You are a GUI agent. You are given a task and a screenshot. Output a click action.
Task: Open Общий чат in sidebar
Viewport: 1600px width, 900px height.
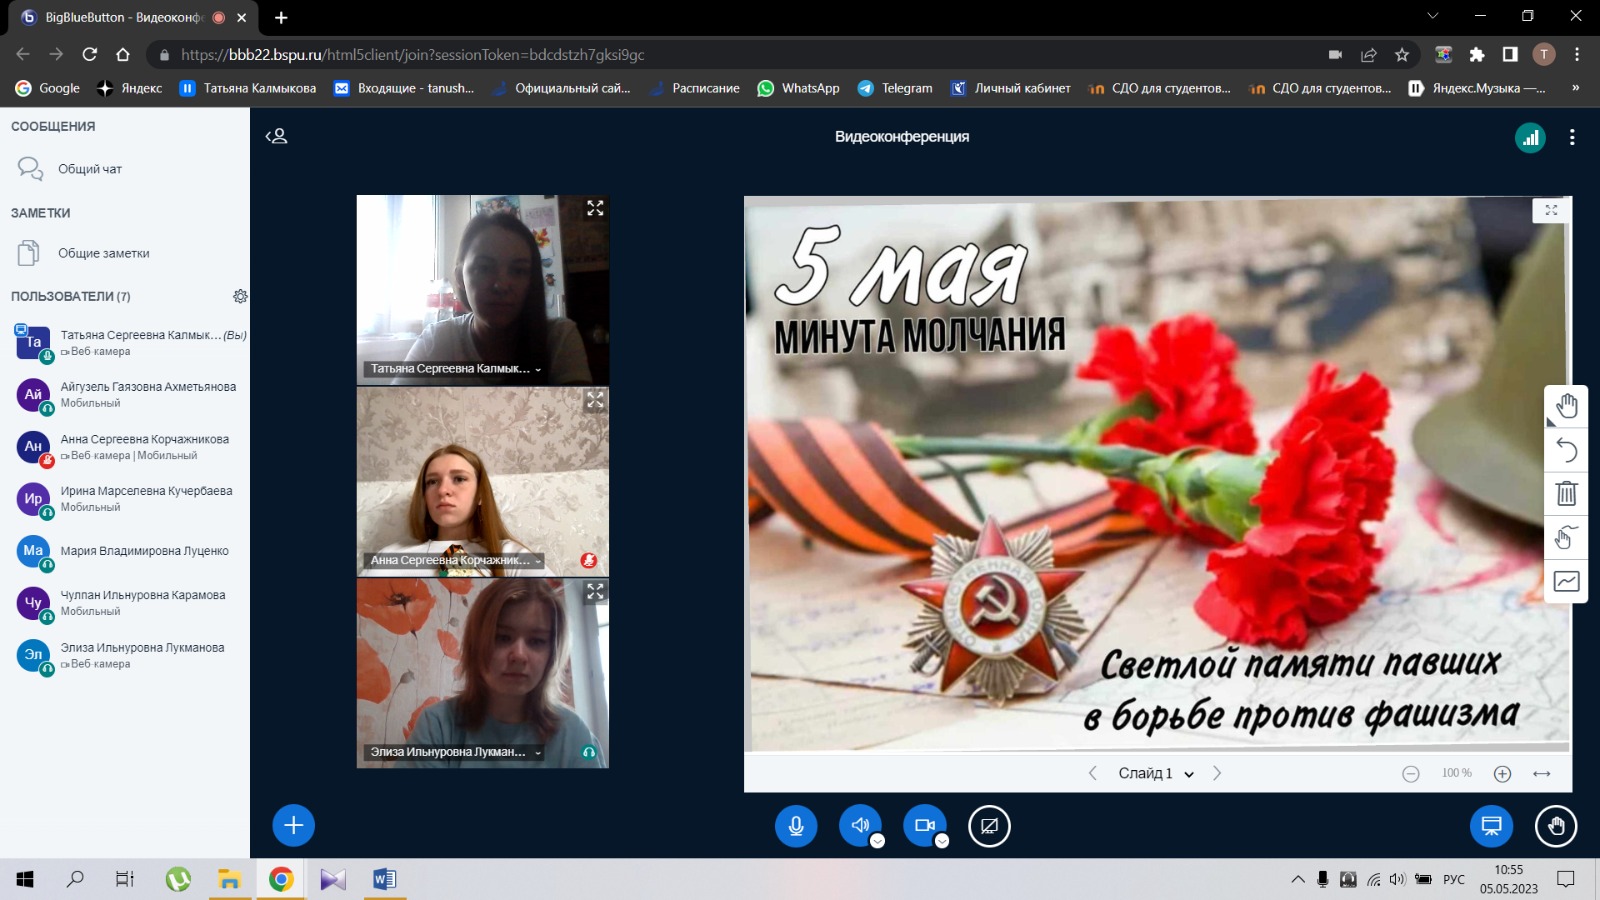[89, 169]
